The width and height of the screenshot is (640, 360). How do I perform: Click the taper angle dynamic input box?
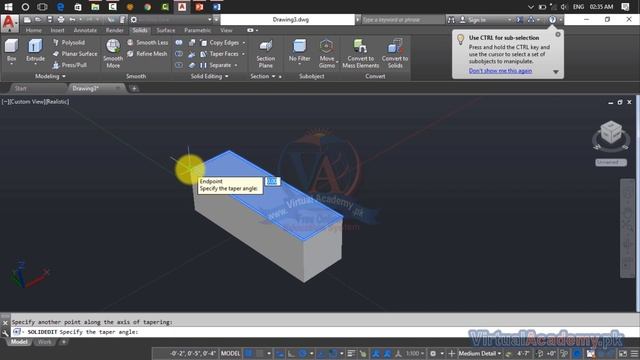coord(272,181)
